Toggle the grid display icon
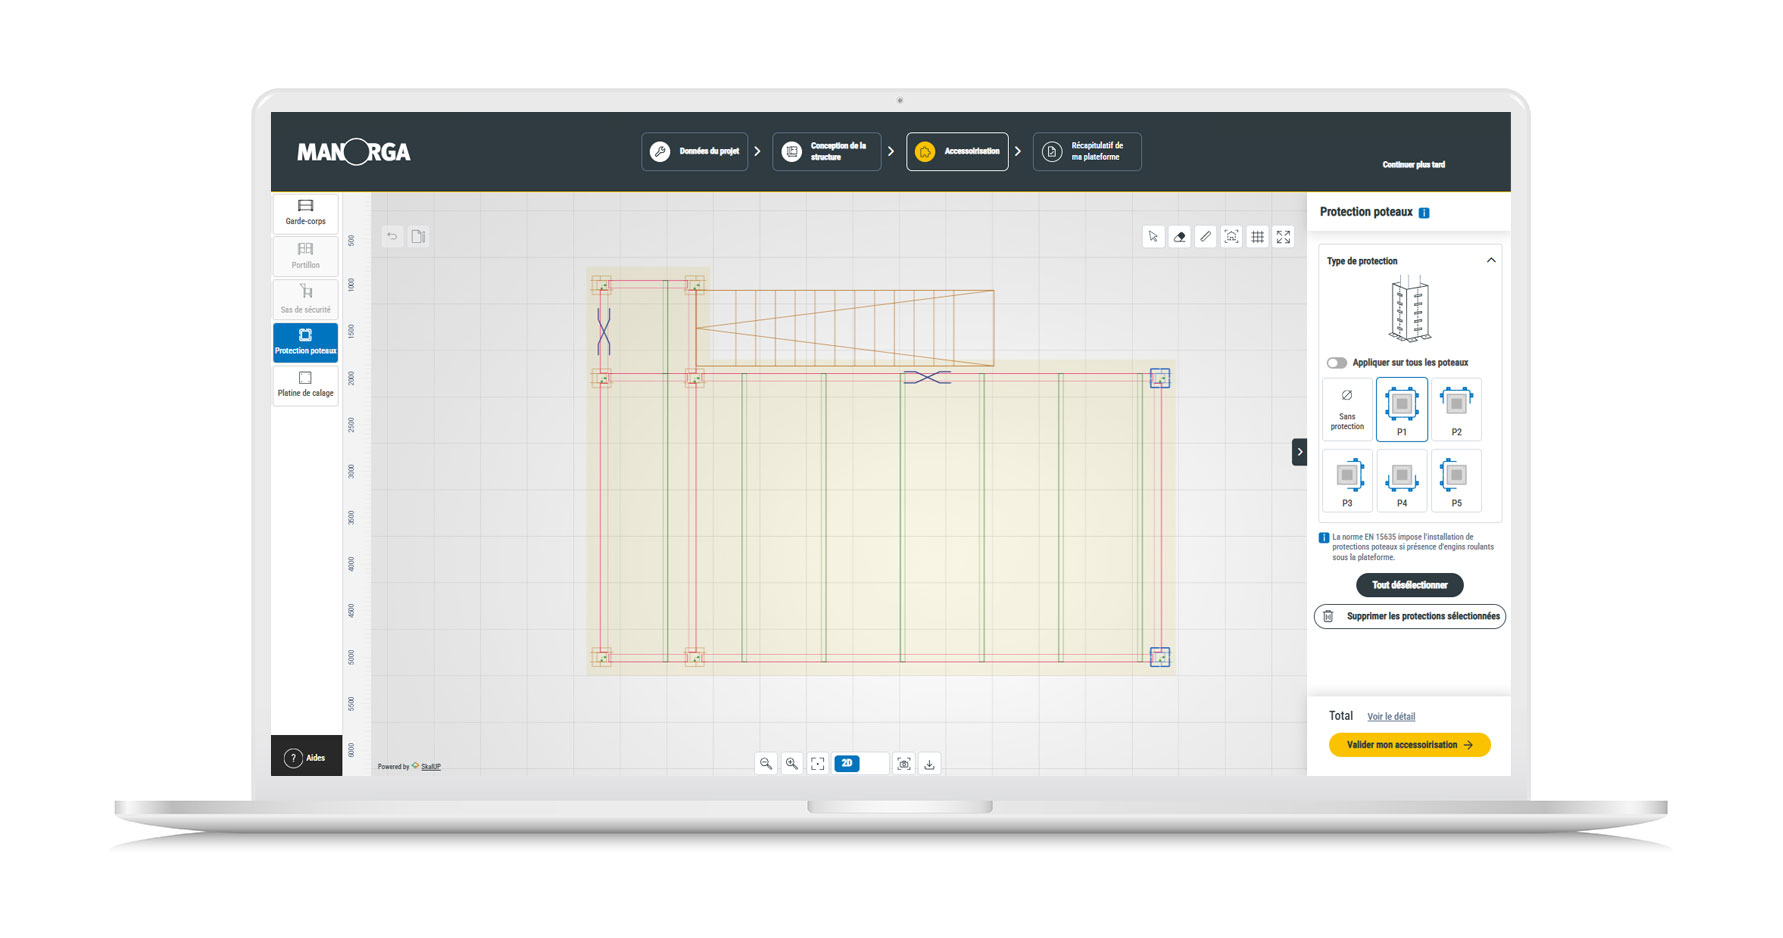Screen dimensions: 1783x938 [1257, 236]
